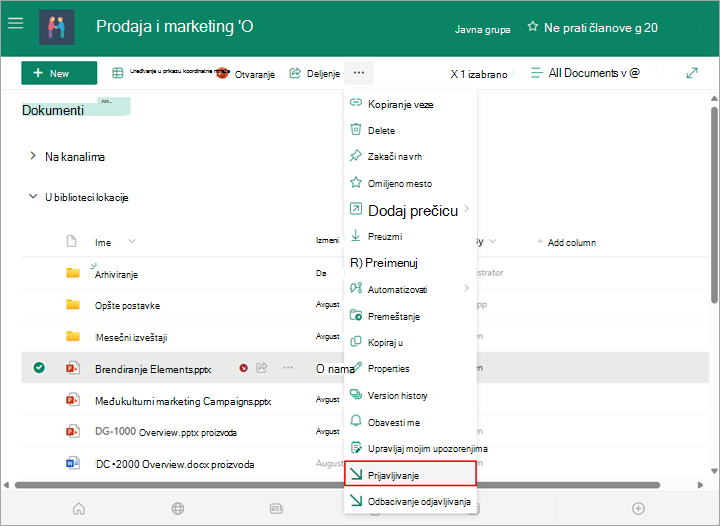Open the three-dot overflow menu in toolbar
720x526 pixels.
click(x=359, y=73)
